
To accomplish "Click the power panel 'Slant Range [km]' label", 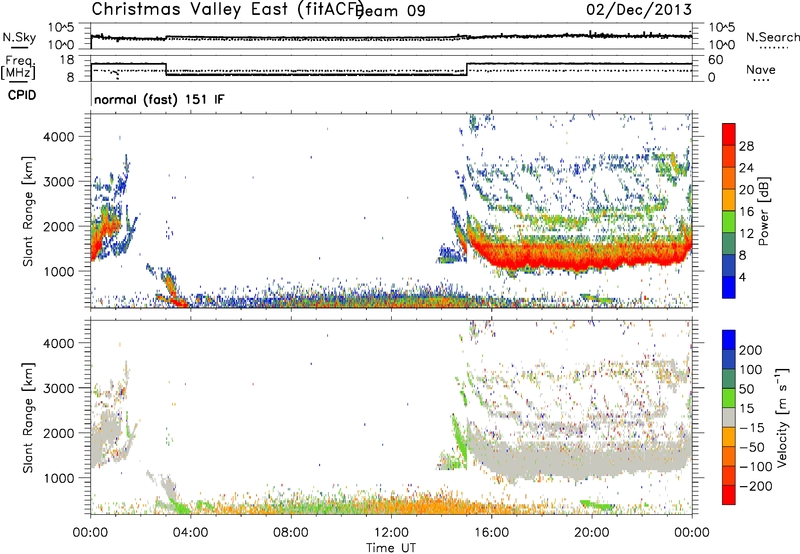I will [28, 211].
